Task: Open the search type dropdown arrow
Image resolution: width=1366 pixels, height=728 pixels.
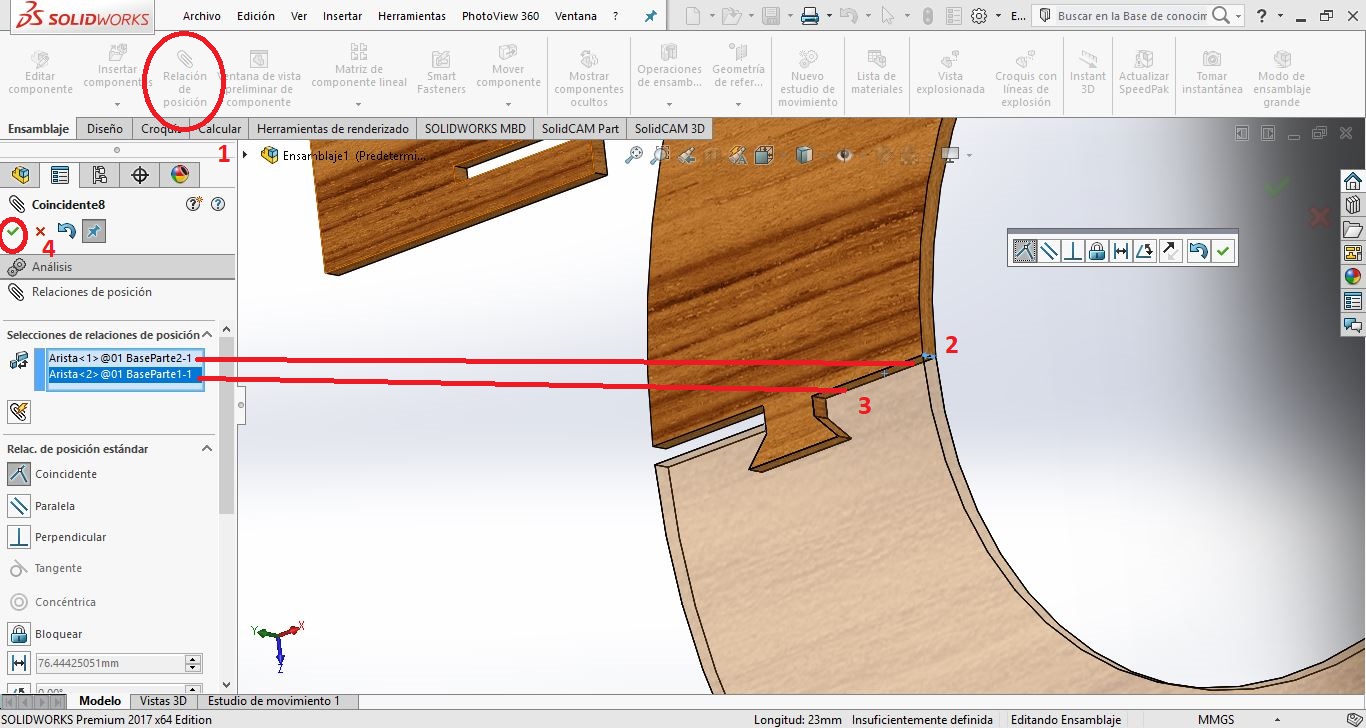Action: [1238, 17]
